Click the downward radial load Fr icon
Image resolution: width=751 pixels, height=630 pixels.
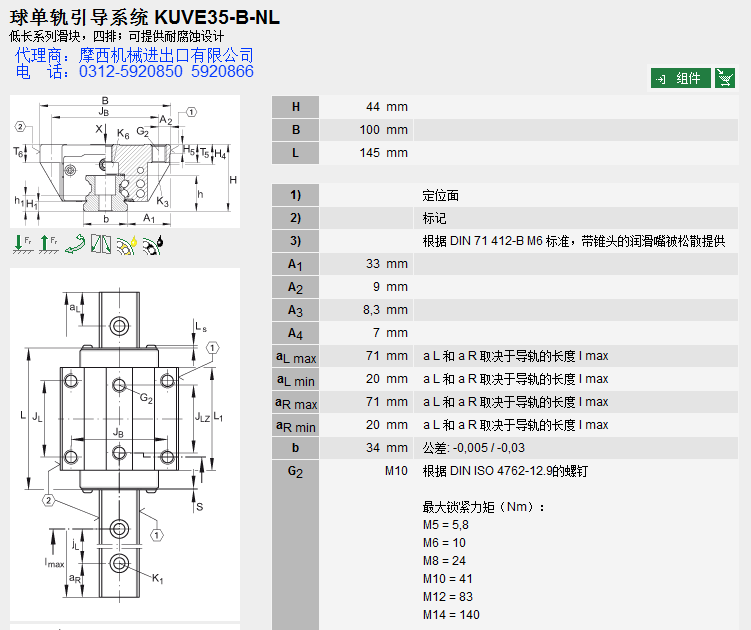pyautogui.click(x=22, y=243)
